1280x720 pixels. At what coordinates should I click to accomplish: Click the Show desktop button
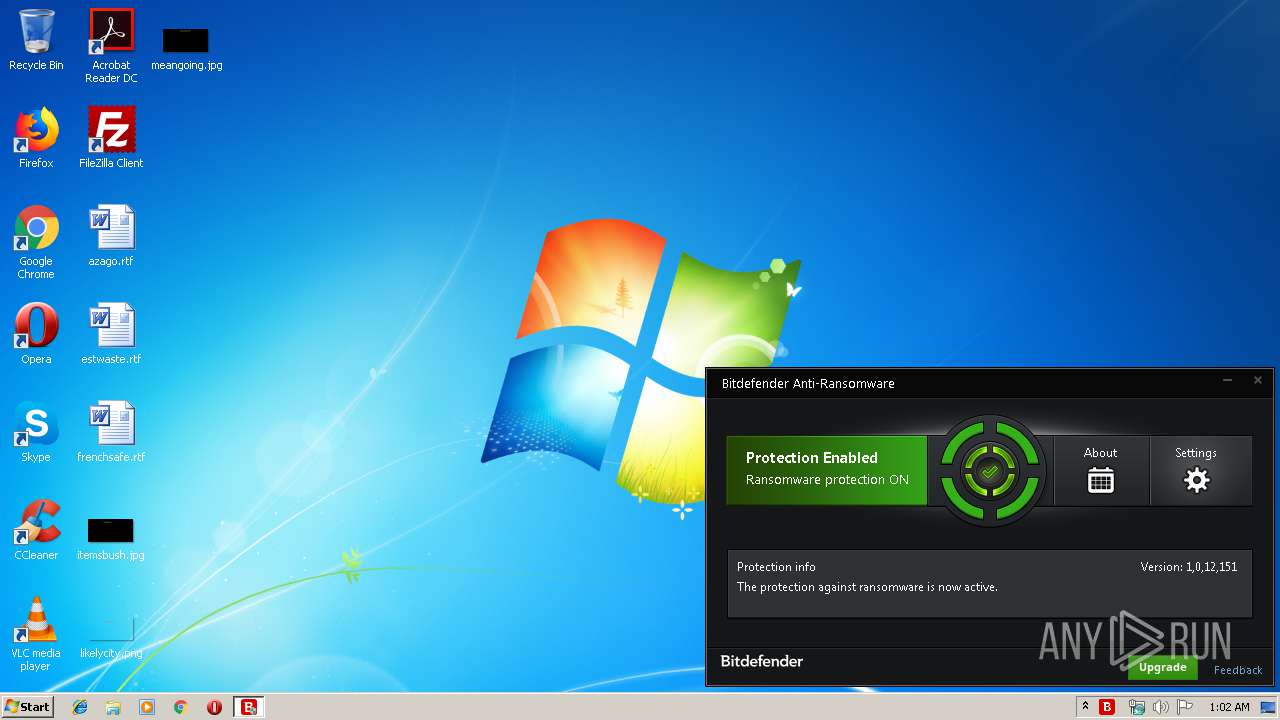(1268, 707)
